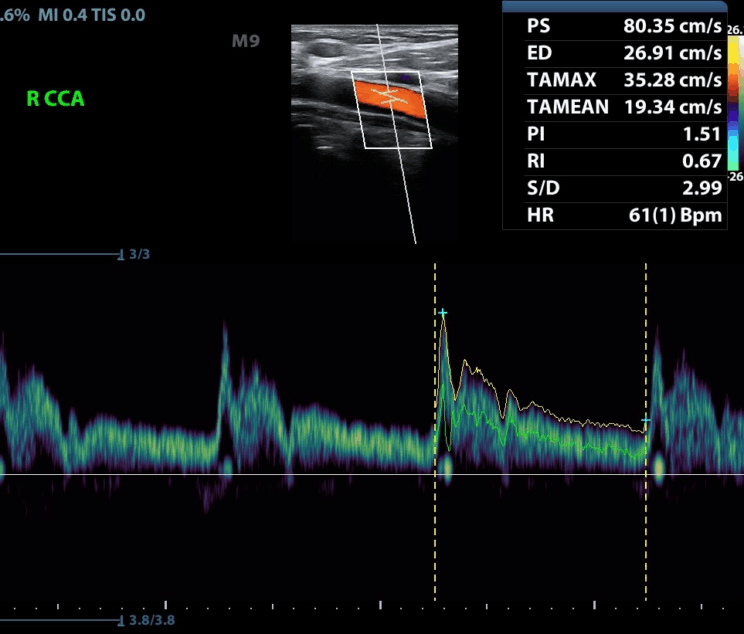Click the peak systolic cyan caliper marker
Viewport: 744px width, 634px height.
click(x=443, y=313)
